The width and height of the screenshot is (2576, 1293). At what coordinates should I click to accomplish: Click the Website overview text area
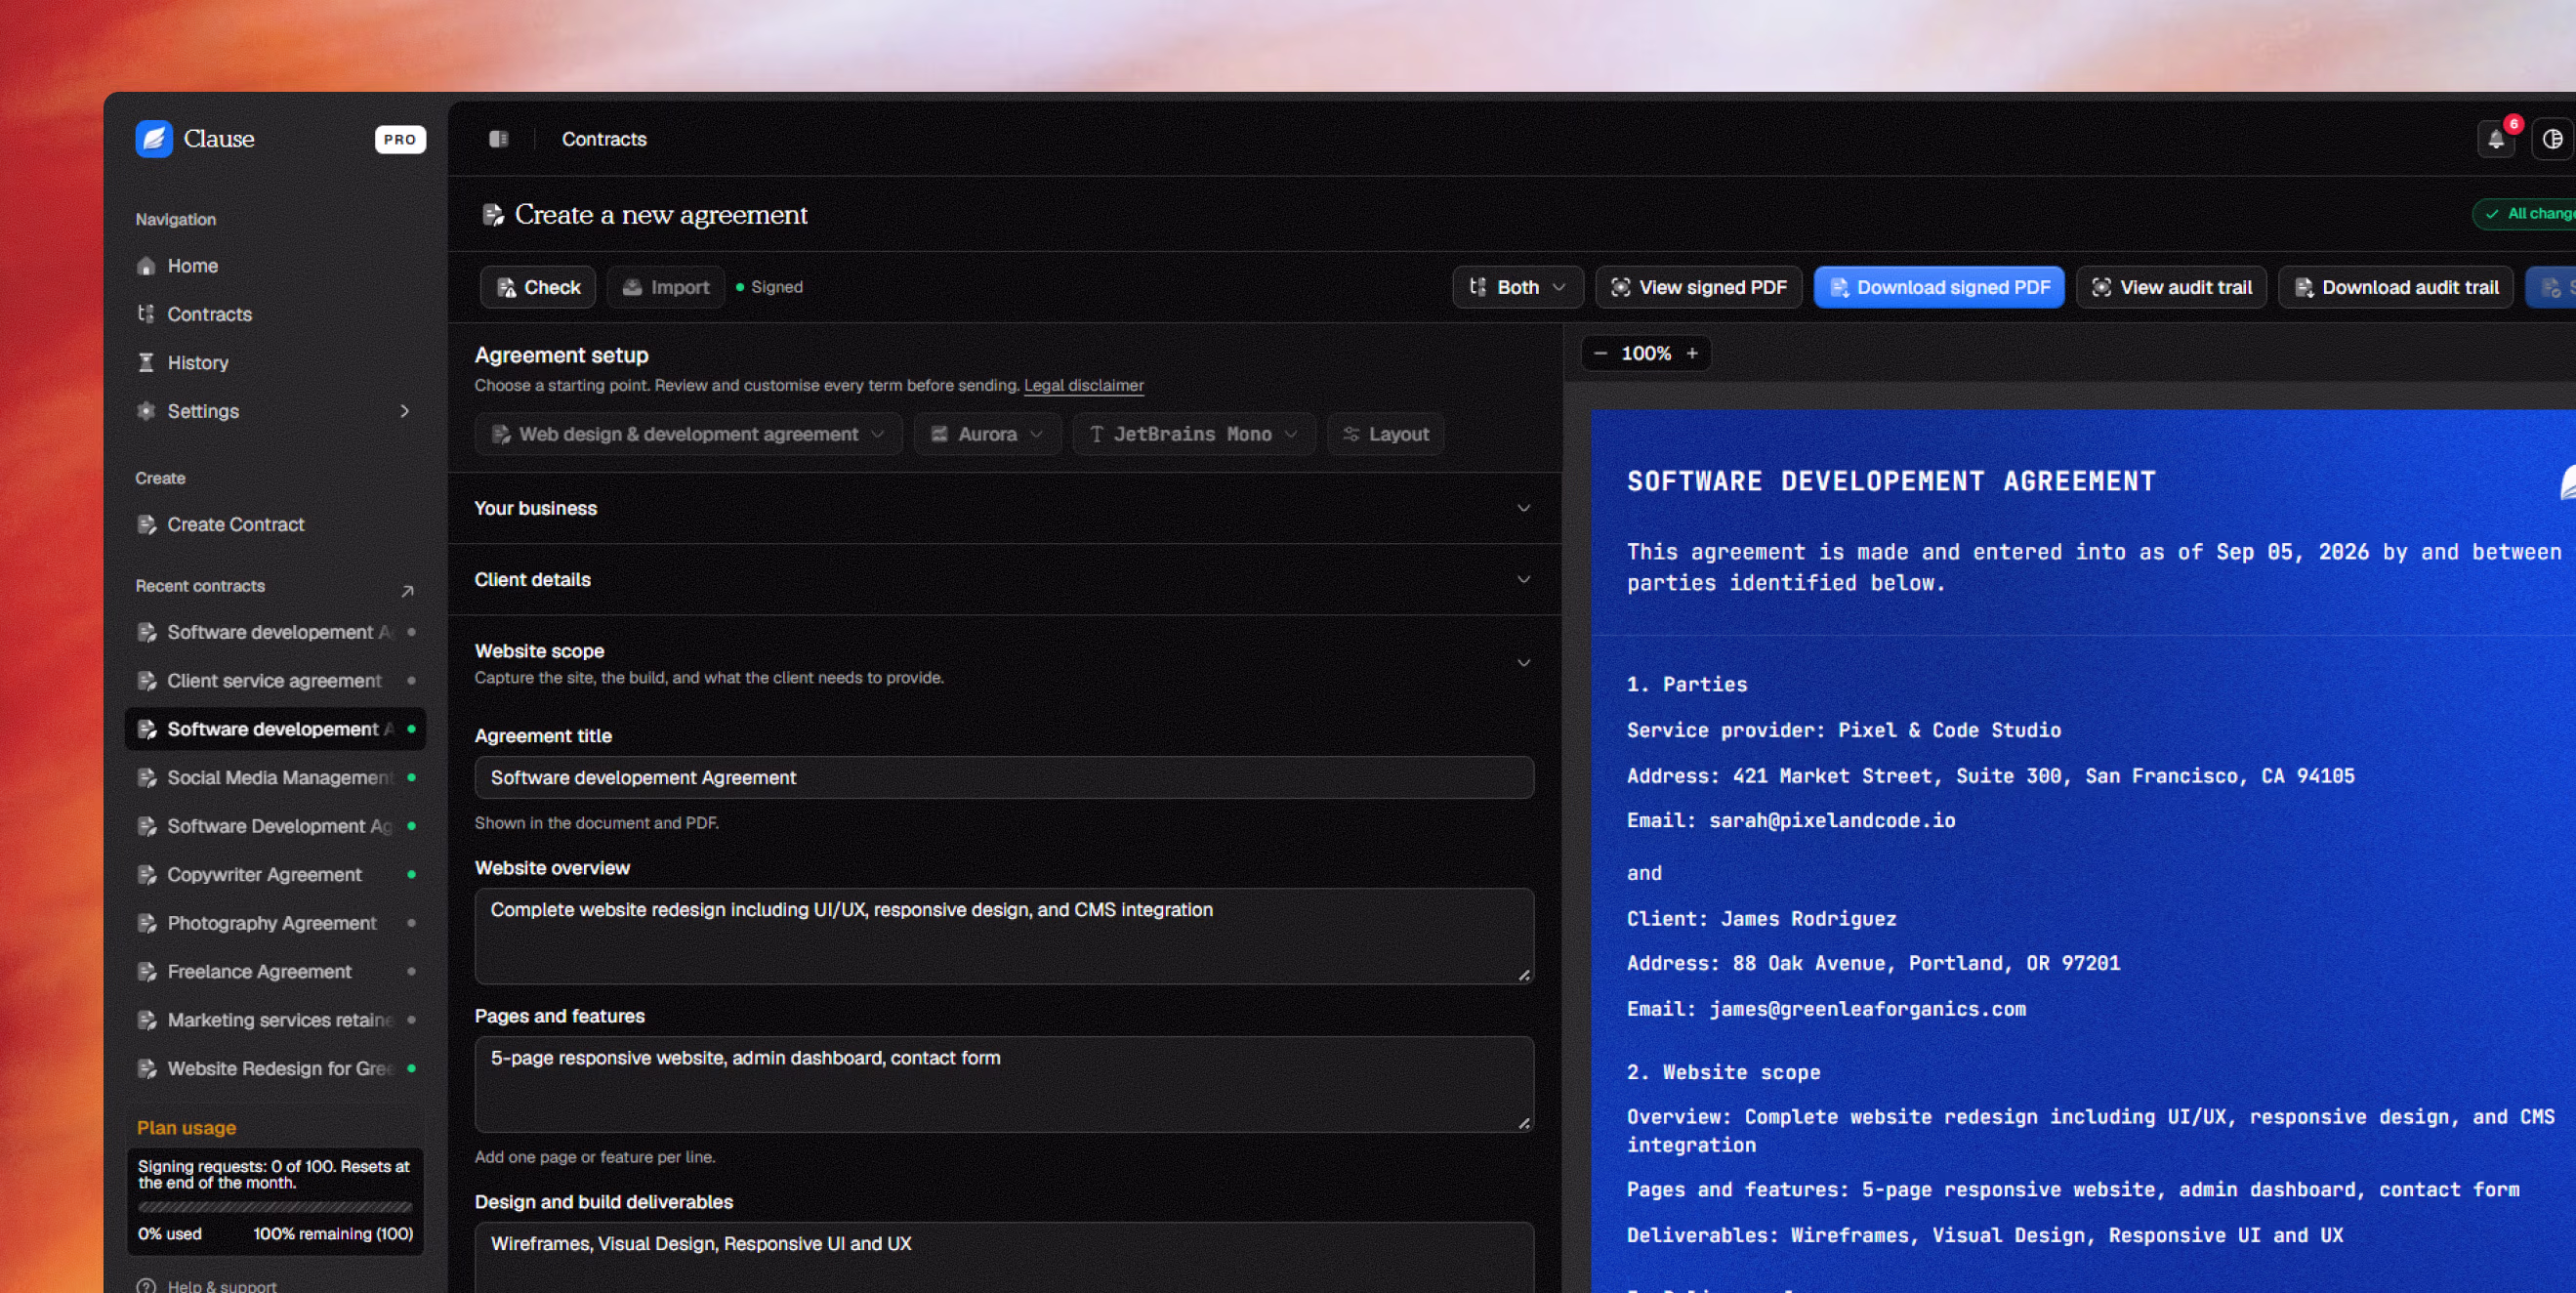pos(1004,937)
